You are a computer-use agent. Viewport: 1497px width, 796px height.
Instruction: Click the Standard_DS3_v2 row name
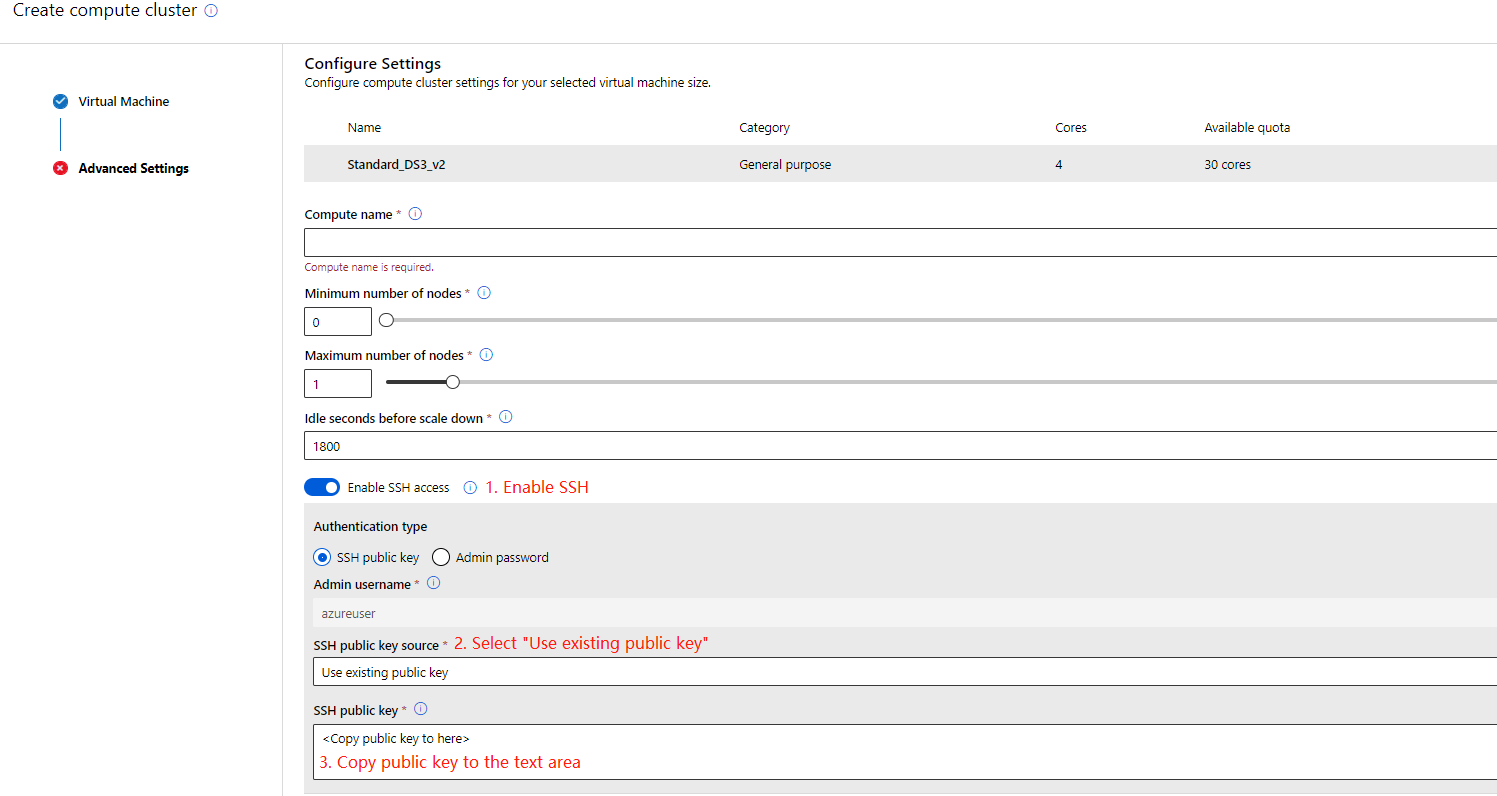pyautogui.click(x=396, y=165)
